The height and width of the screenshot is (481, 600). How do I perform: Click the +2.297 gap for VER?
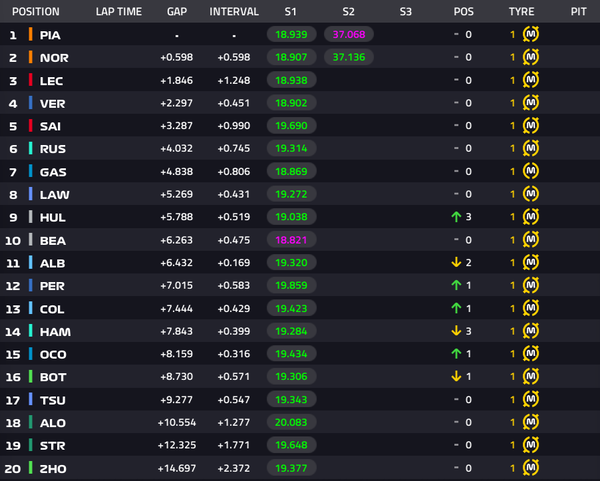[x=176, y=103]
